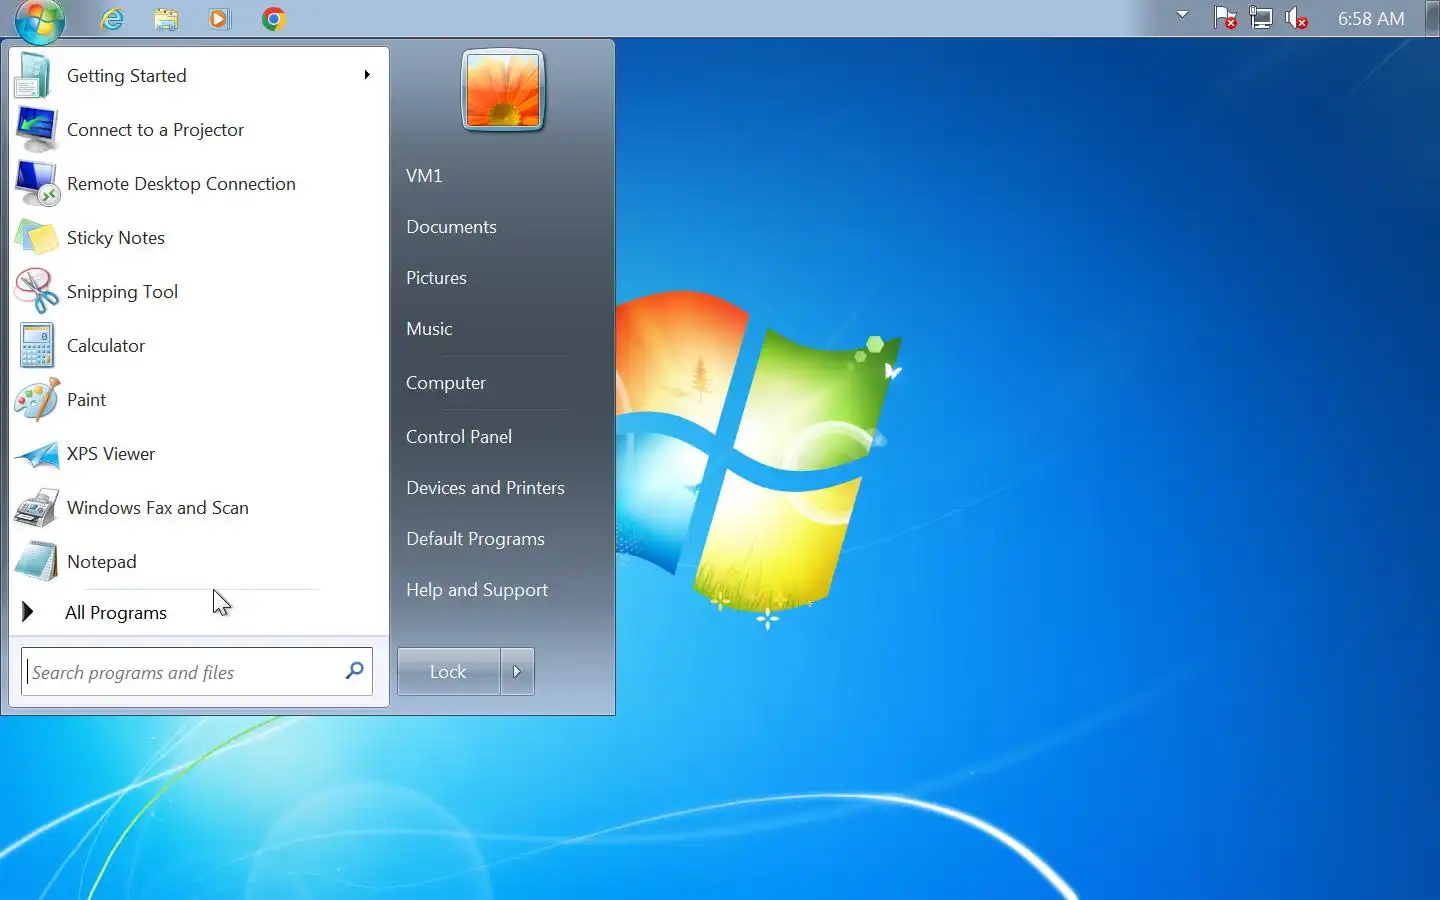Click the search magnifier icon

[354, 671]
